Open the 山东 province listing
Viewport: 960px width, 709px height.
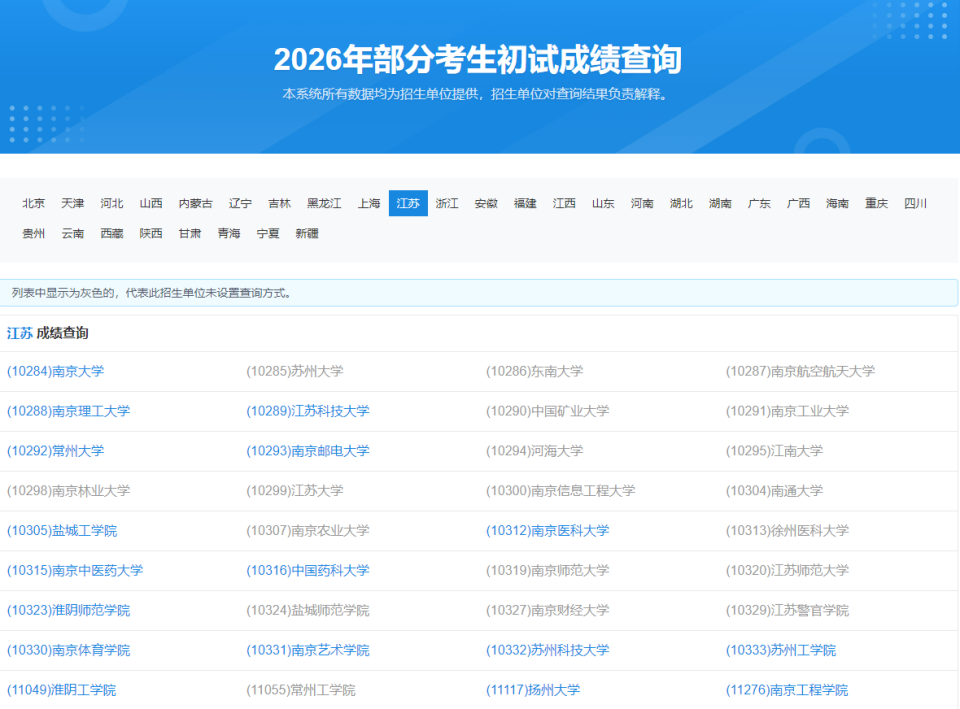[602, 202]
